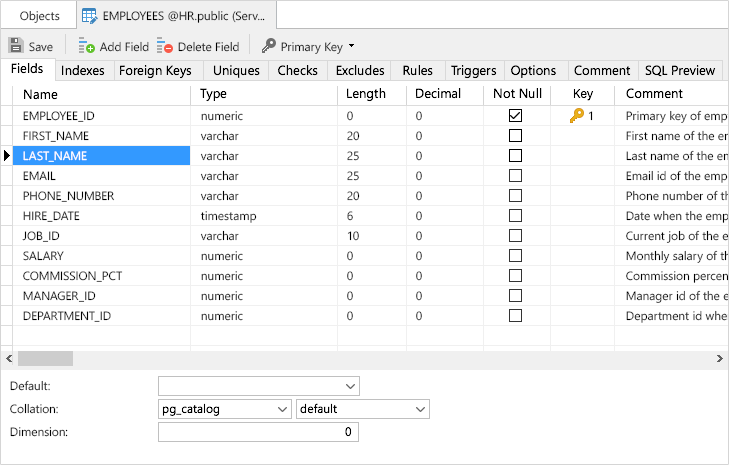The image size is (729, 465).
Task: Switch to the Objects tab
Action: 40,16
